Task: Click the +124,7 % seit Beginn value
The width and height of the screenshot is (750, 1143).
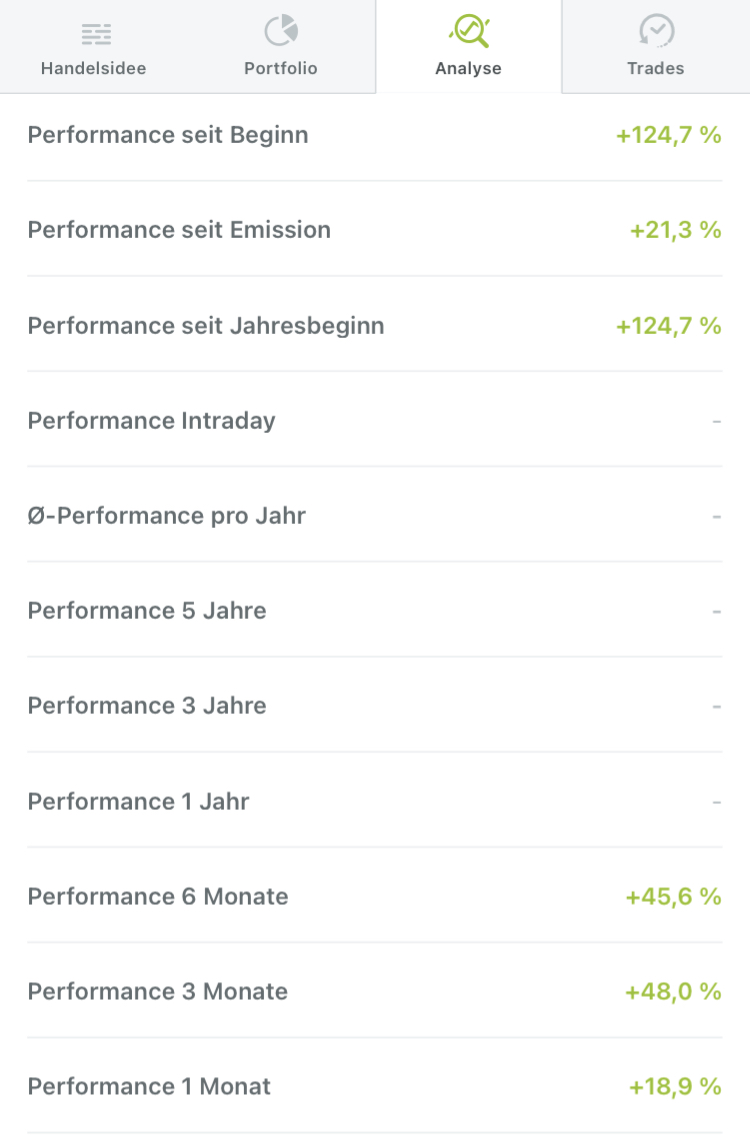Action: [x=669, y=135]
